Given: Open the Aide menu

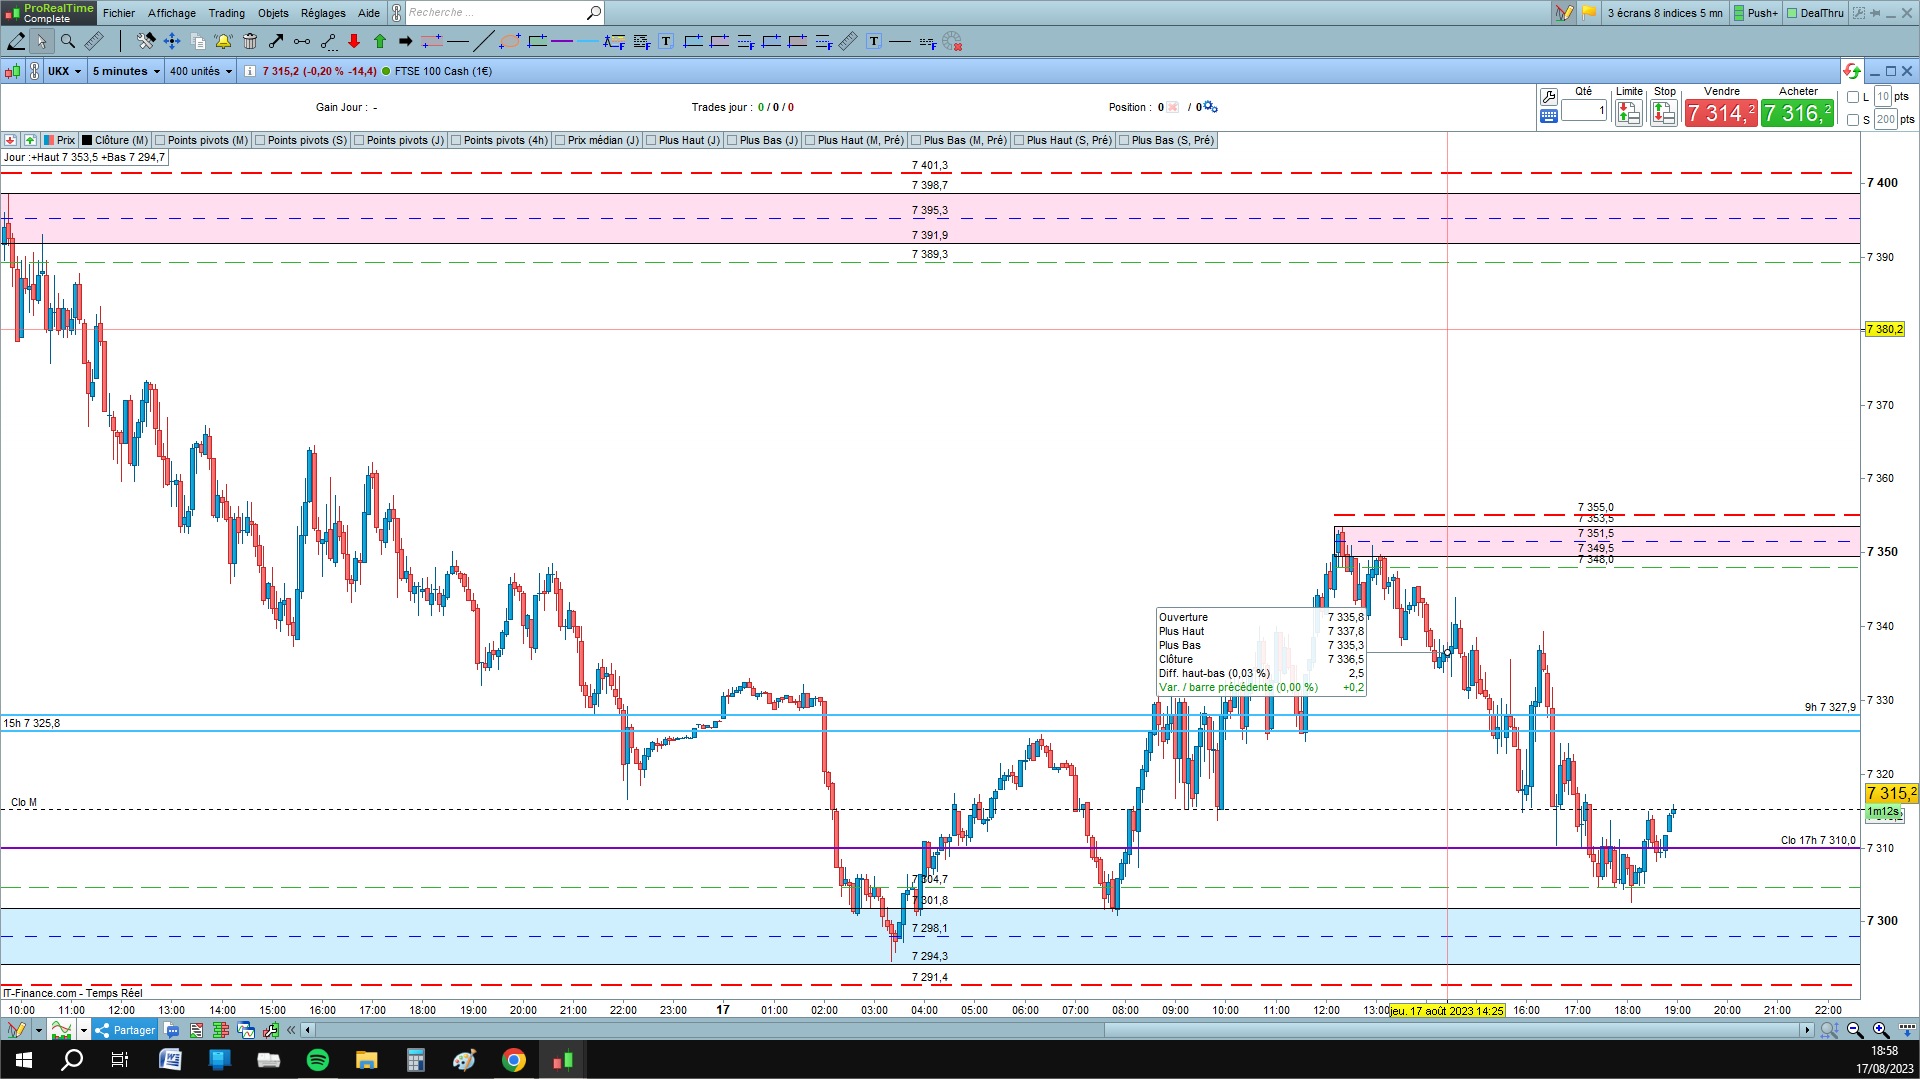Looking at the screenshot, I should (369, 13).
